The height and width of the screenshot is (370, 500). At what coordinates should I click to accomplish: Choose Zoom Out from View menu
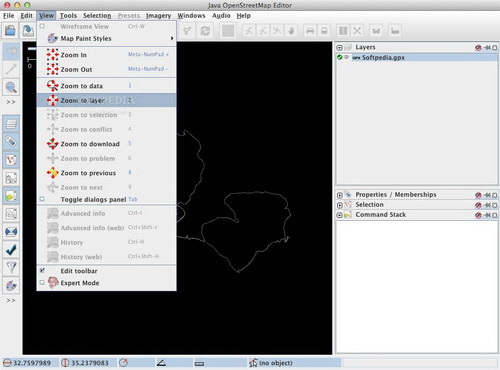pos(106,69)
